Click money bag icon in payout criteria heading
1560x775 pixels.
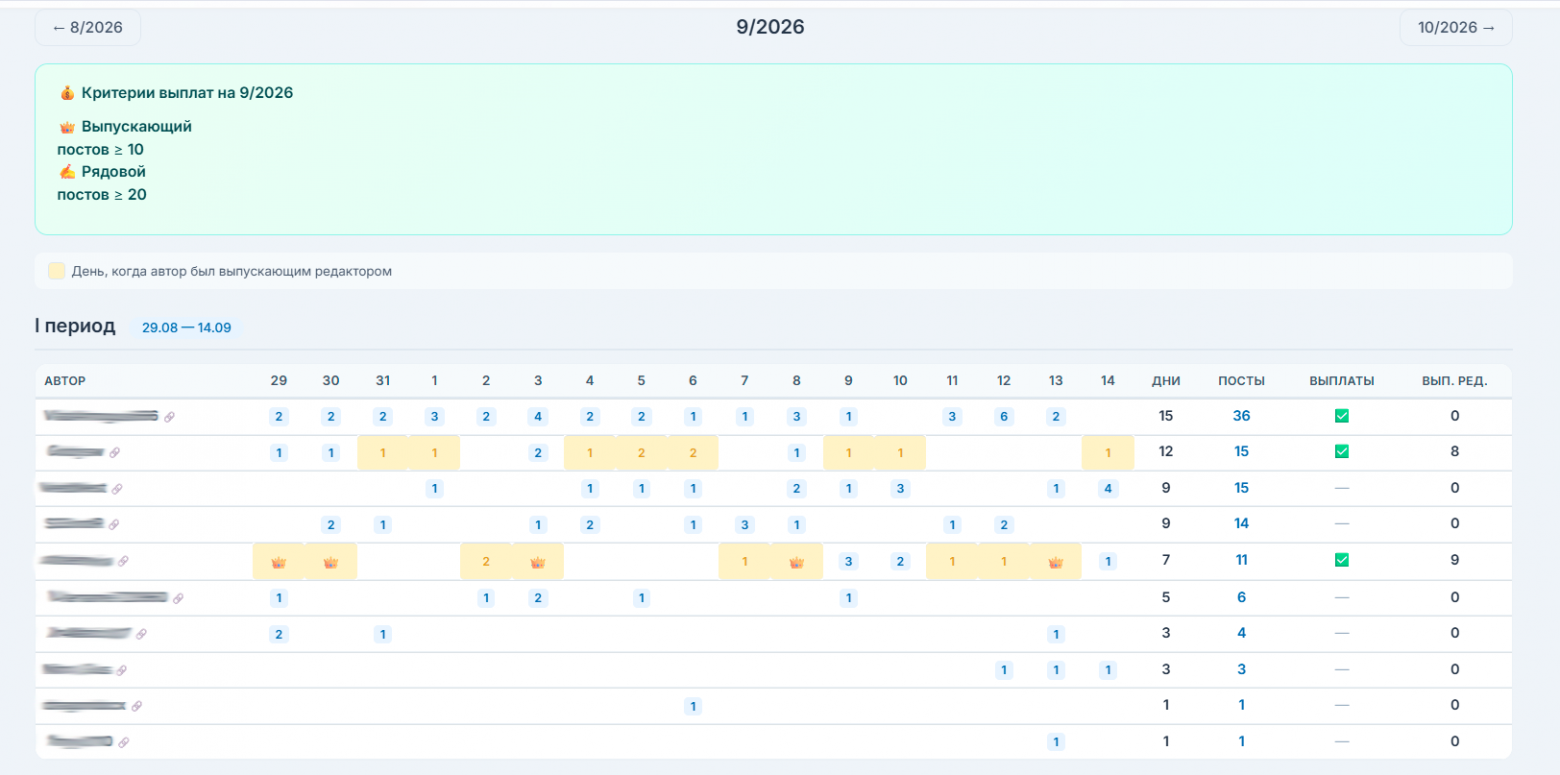(67, 93)
